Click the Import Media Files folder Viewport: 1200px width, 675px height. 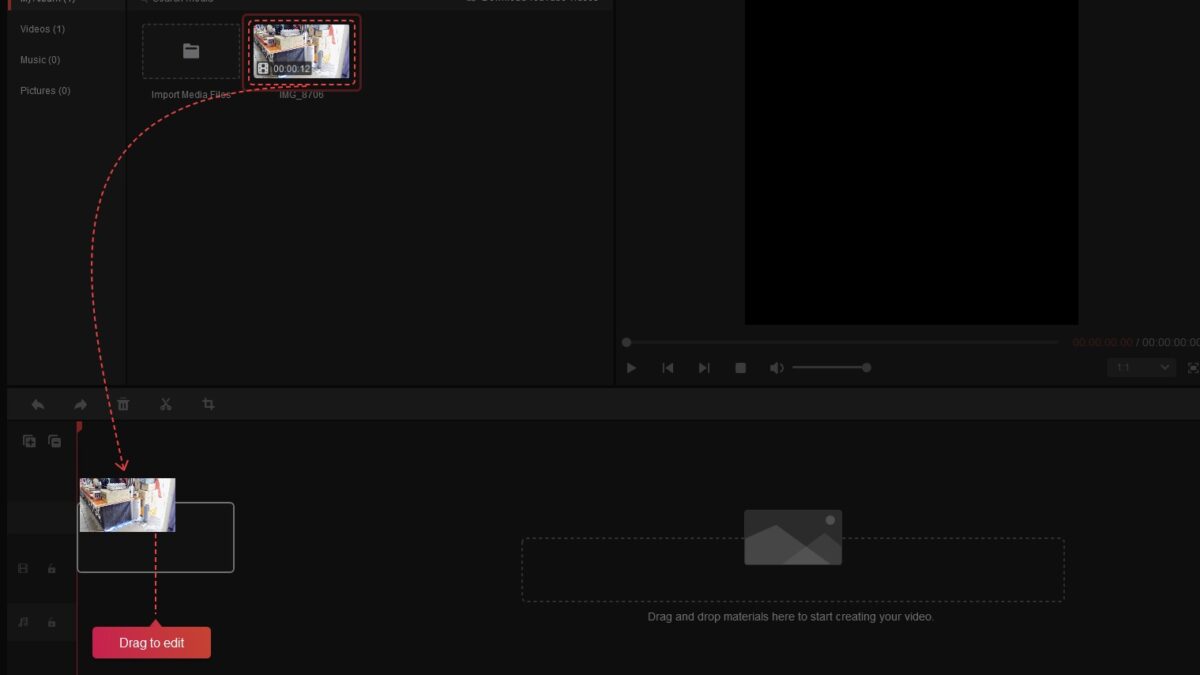coord(191,51)
